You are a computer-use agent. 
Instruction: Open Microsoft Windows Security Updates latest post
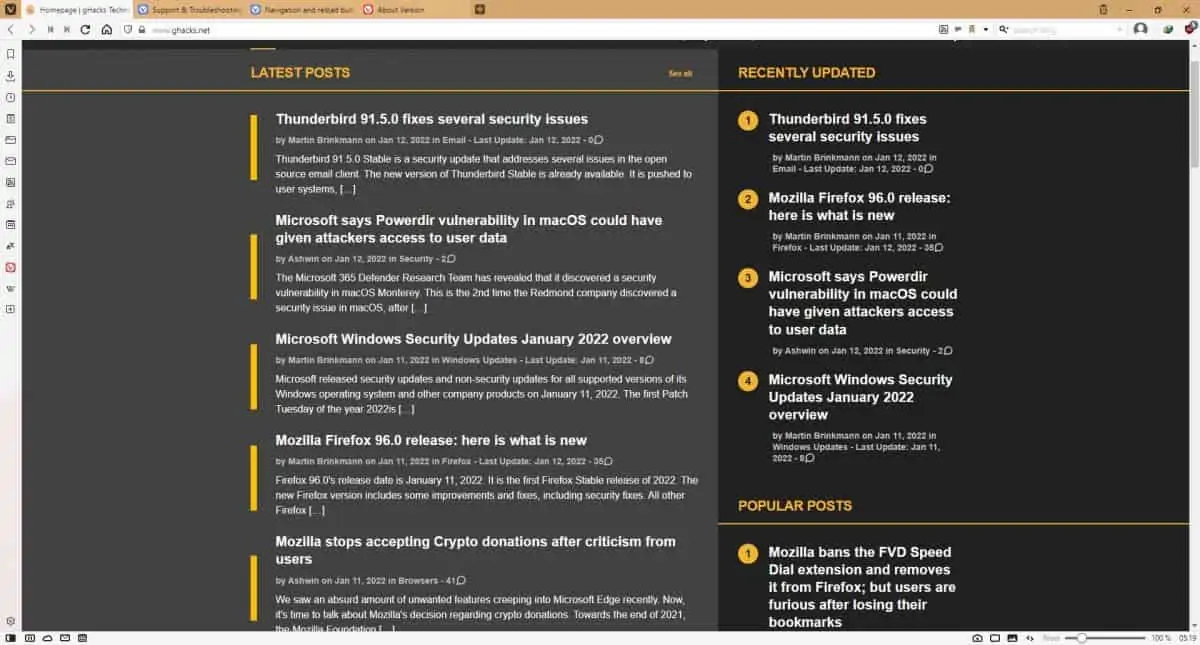click(x=474, y=339)
